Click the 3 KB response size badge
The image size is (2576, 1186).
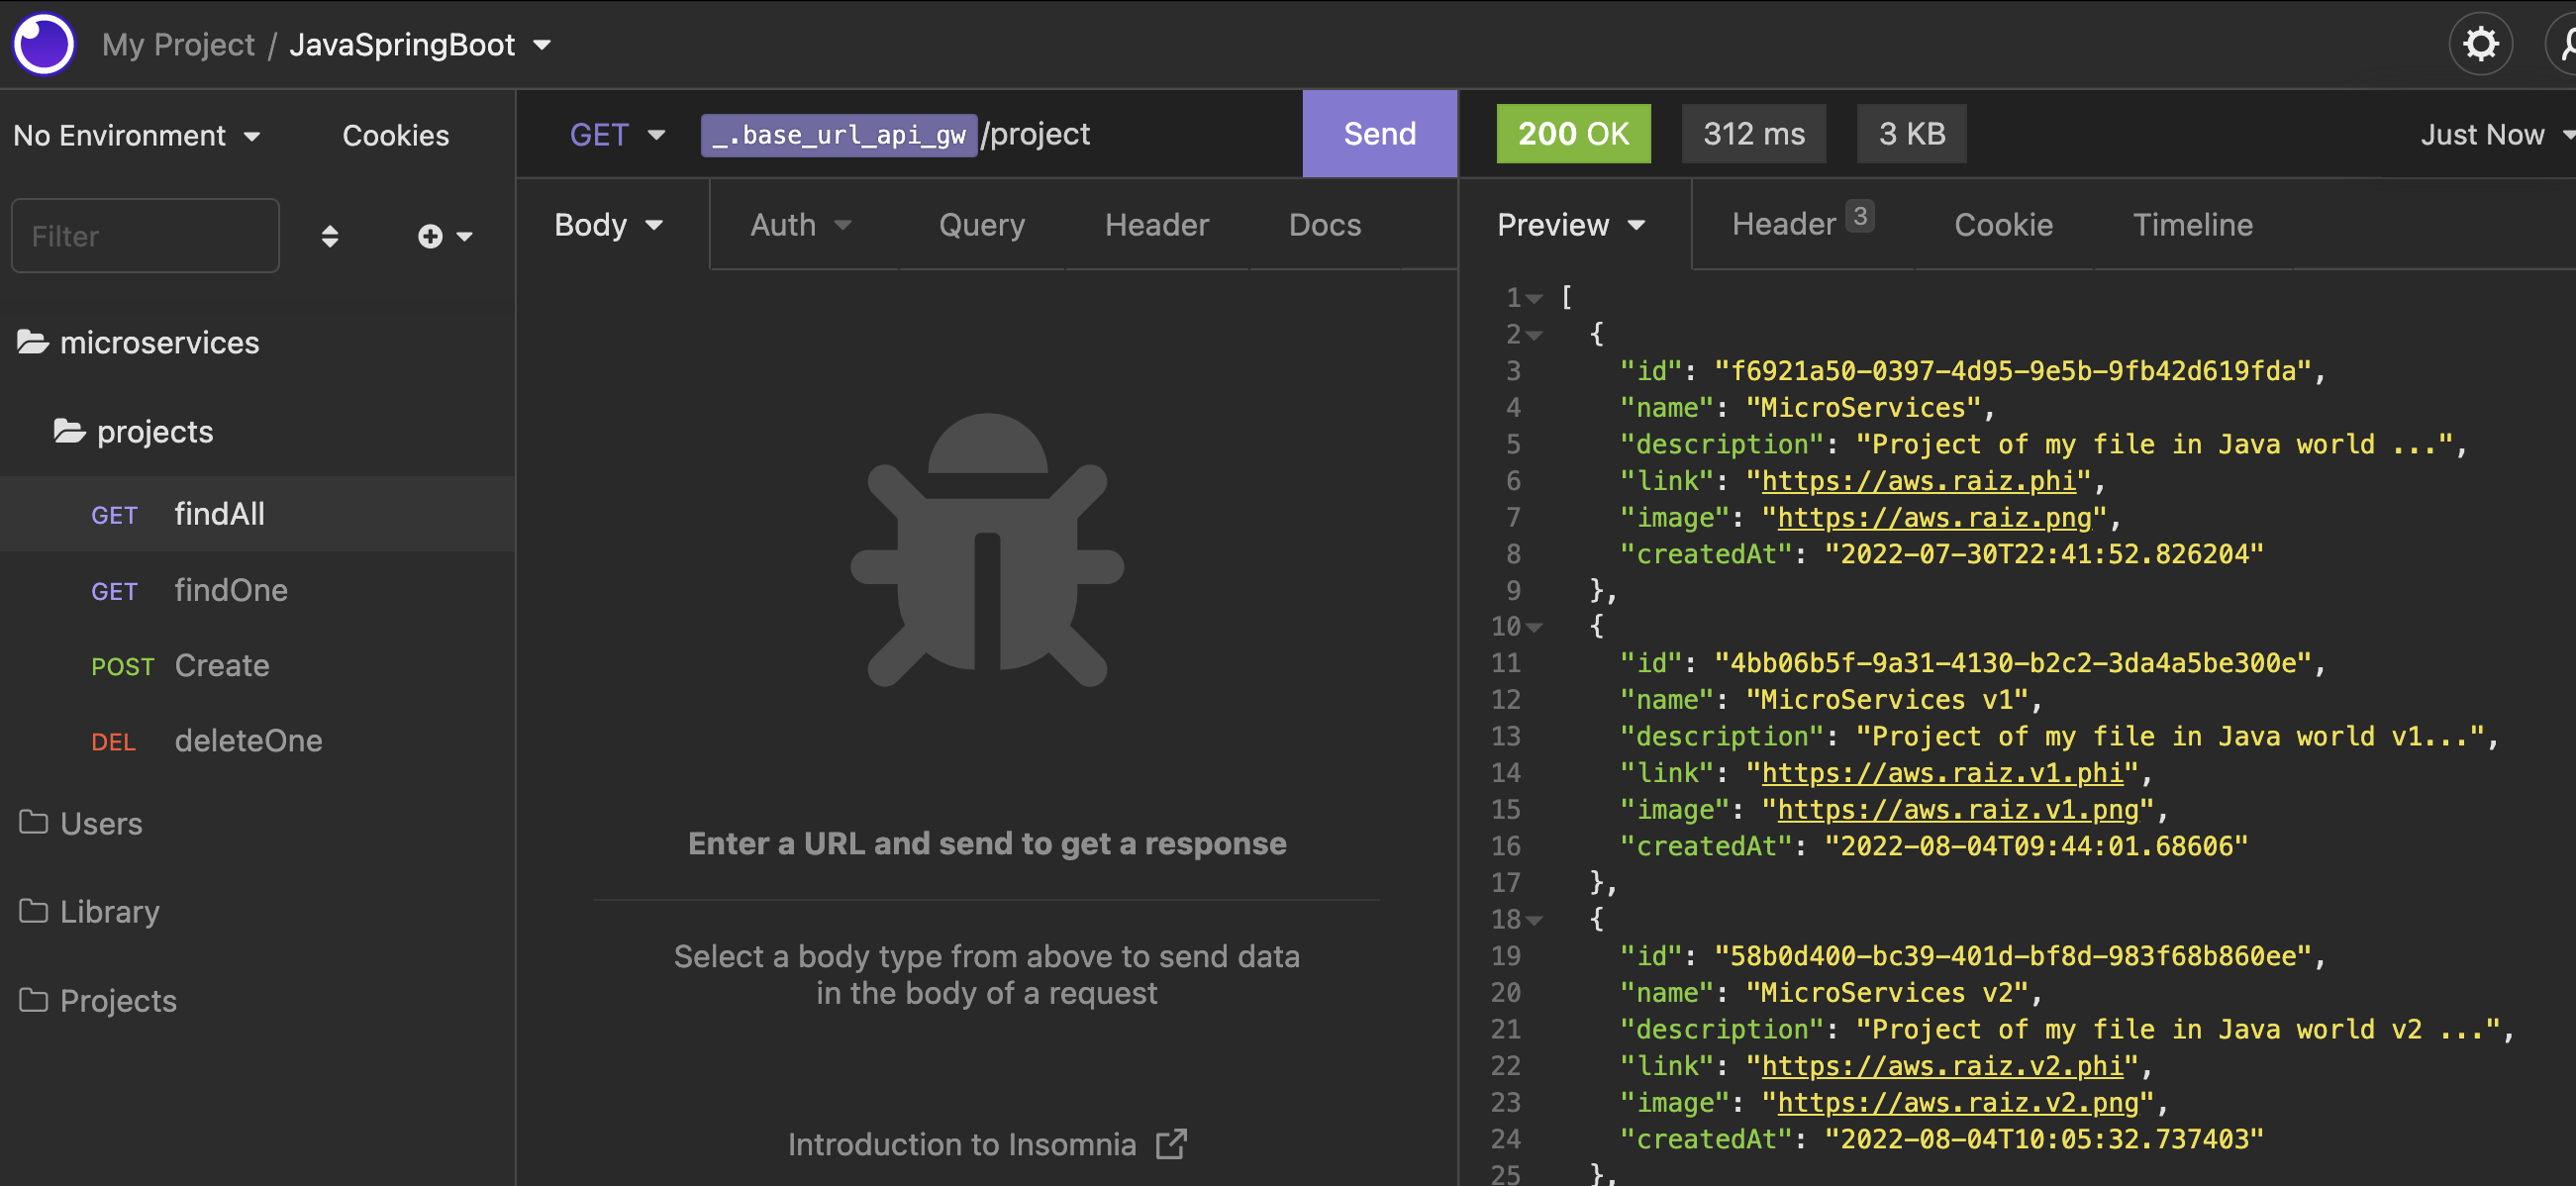(x=1911, y=134)
